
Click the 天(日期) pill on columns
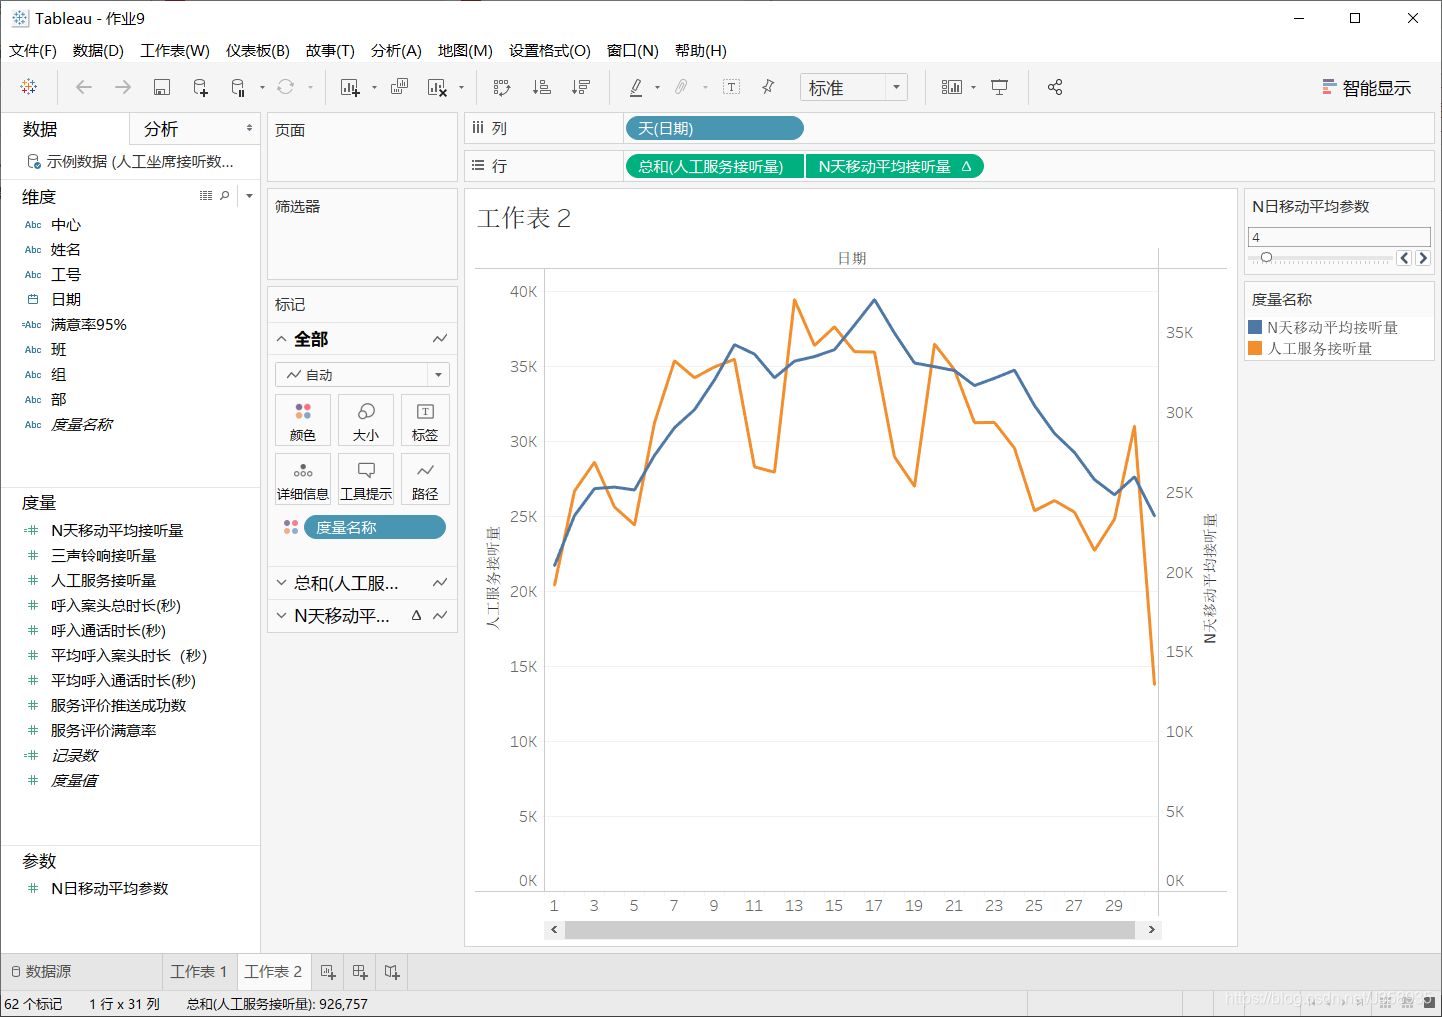(x=714, y=128)
